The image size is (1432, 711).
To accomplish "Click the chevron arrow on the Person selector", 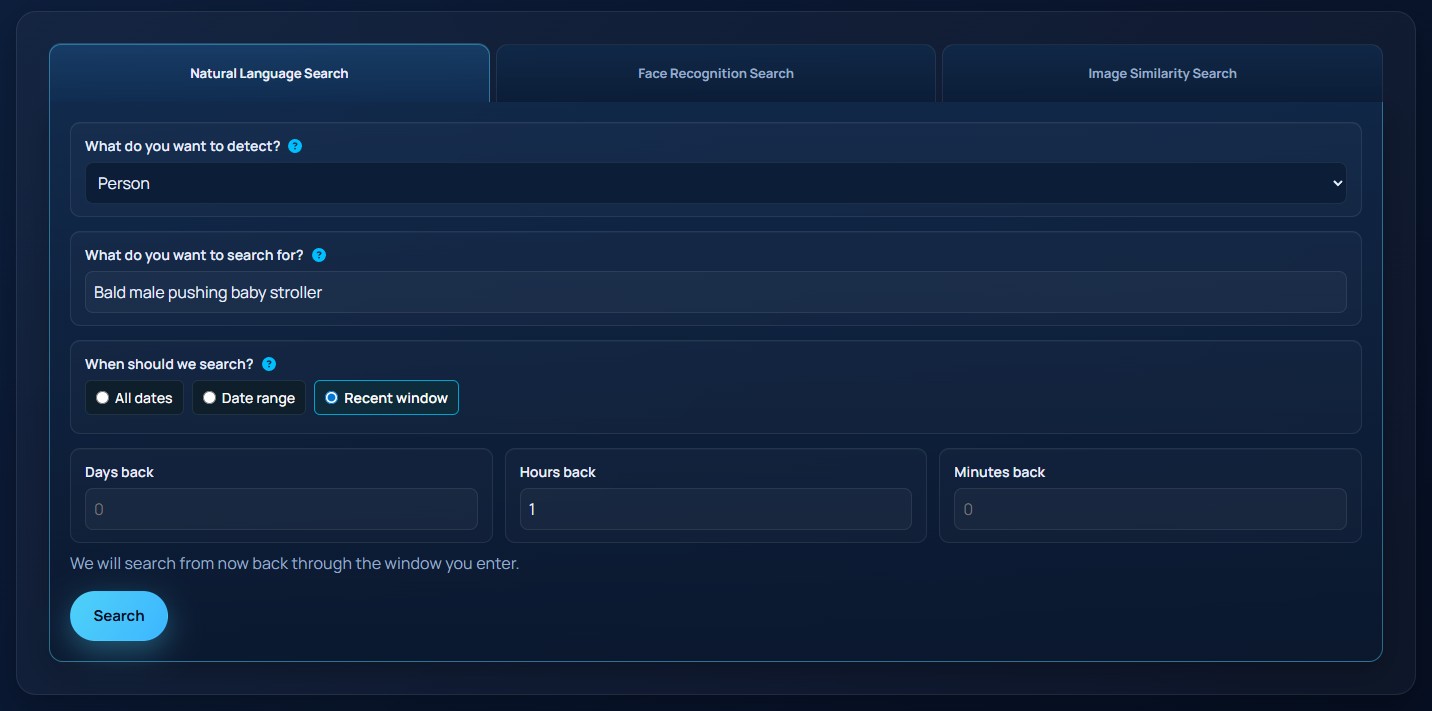I will (x=1337, y=183).
